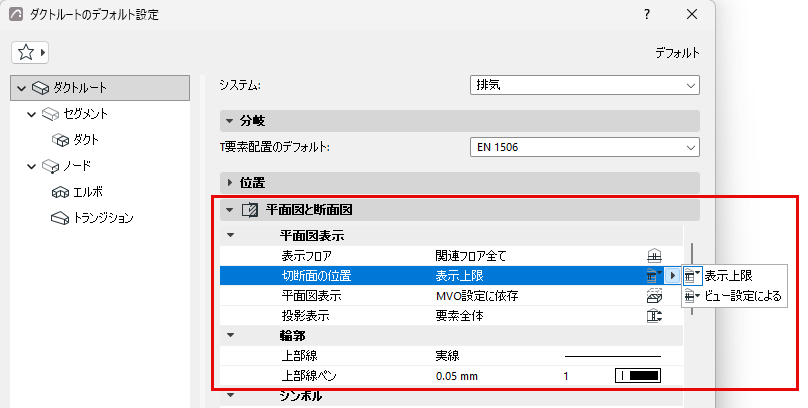Click the セグメント icon in tree
The image size is (808, 408).
click(50, 114)
